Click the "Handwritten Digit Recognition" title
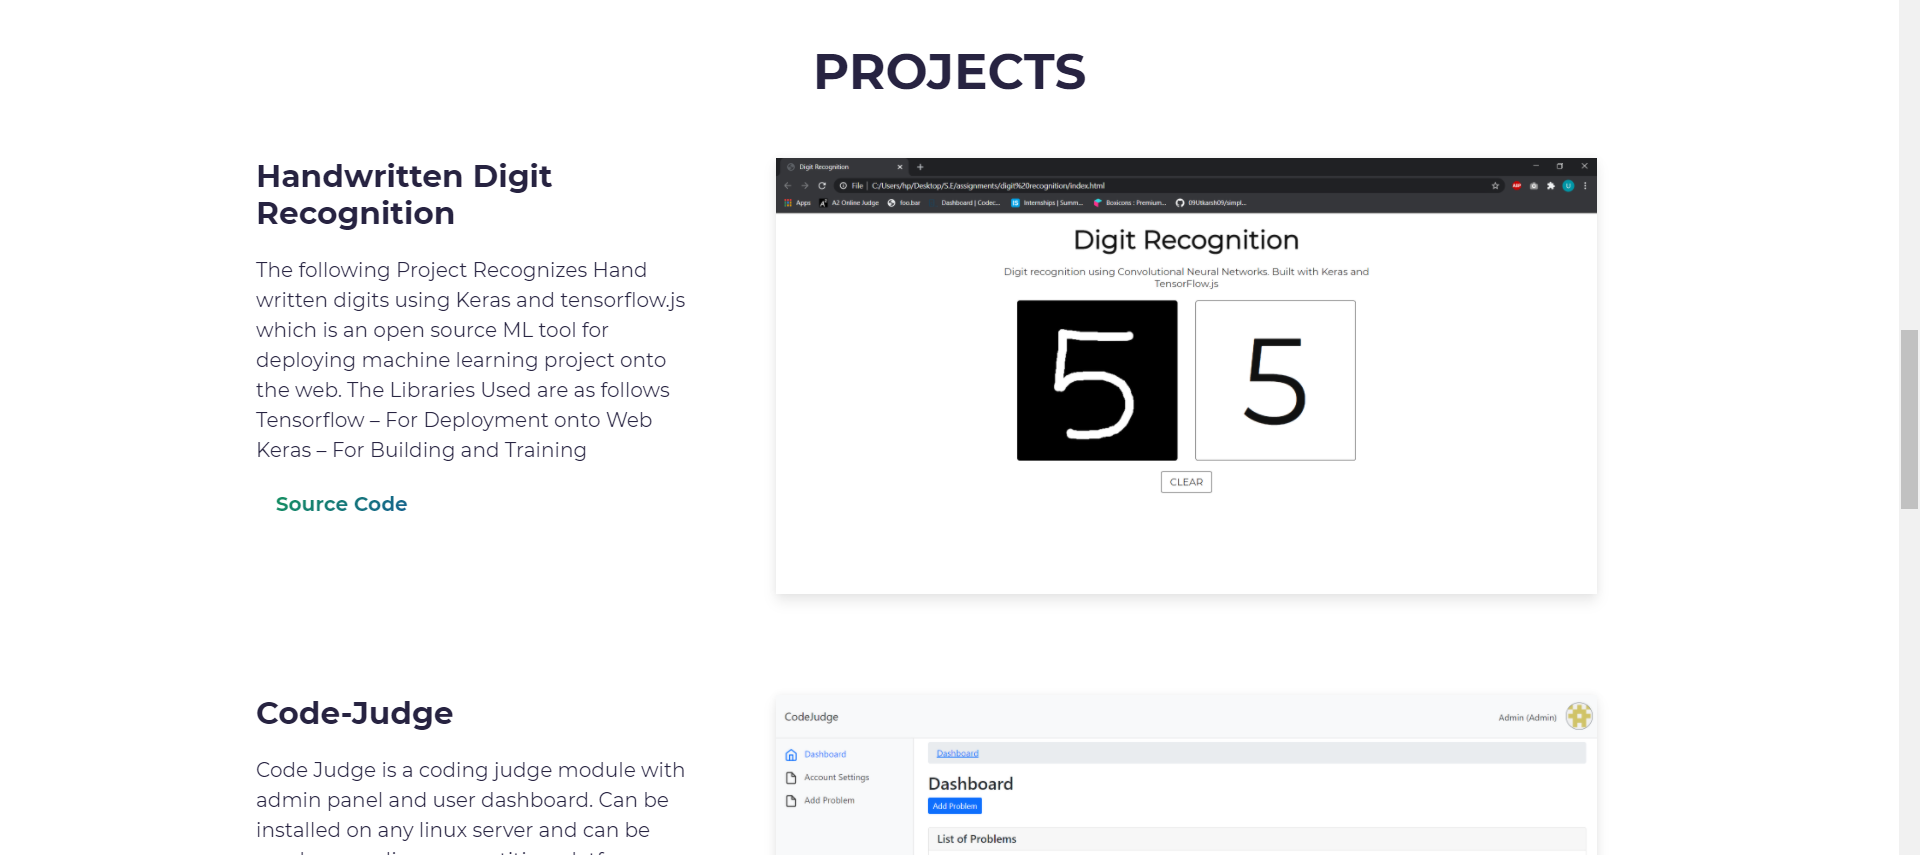The height and width of the screenshot is (855, 1920). [x=404, y=194]
